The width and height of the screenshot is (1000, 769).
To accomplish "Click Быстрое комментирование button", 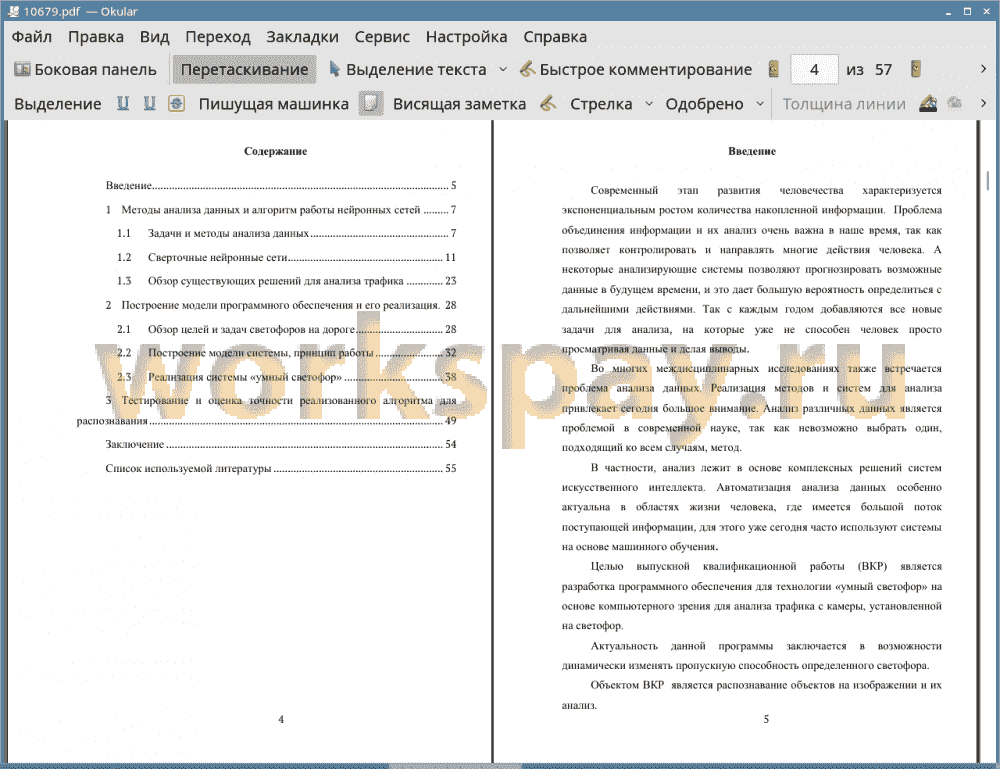I will coord(636,70).
